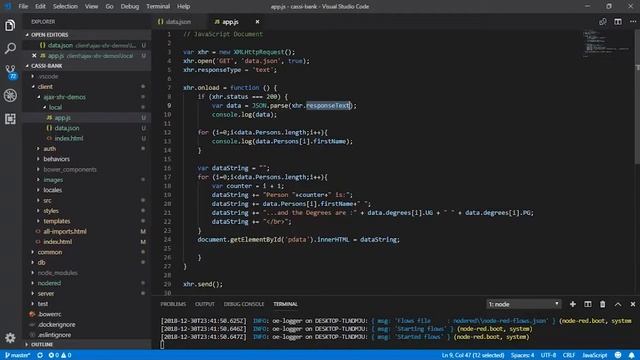
Task: Open the Debug view in activity bar
Action: tap(10, 96)
